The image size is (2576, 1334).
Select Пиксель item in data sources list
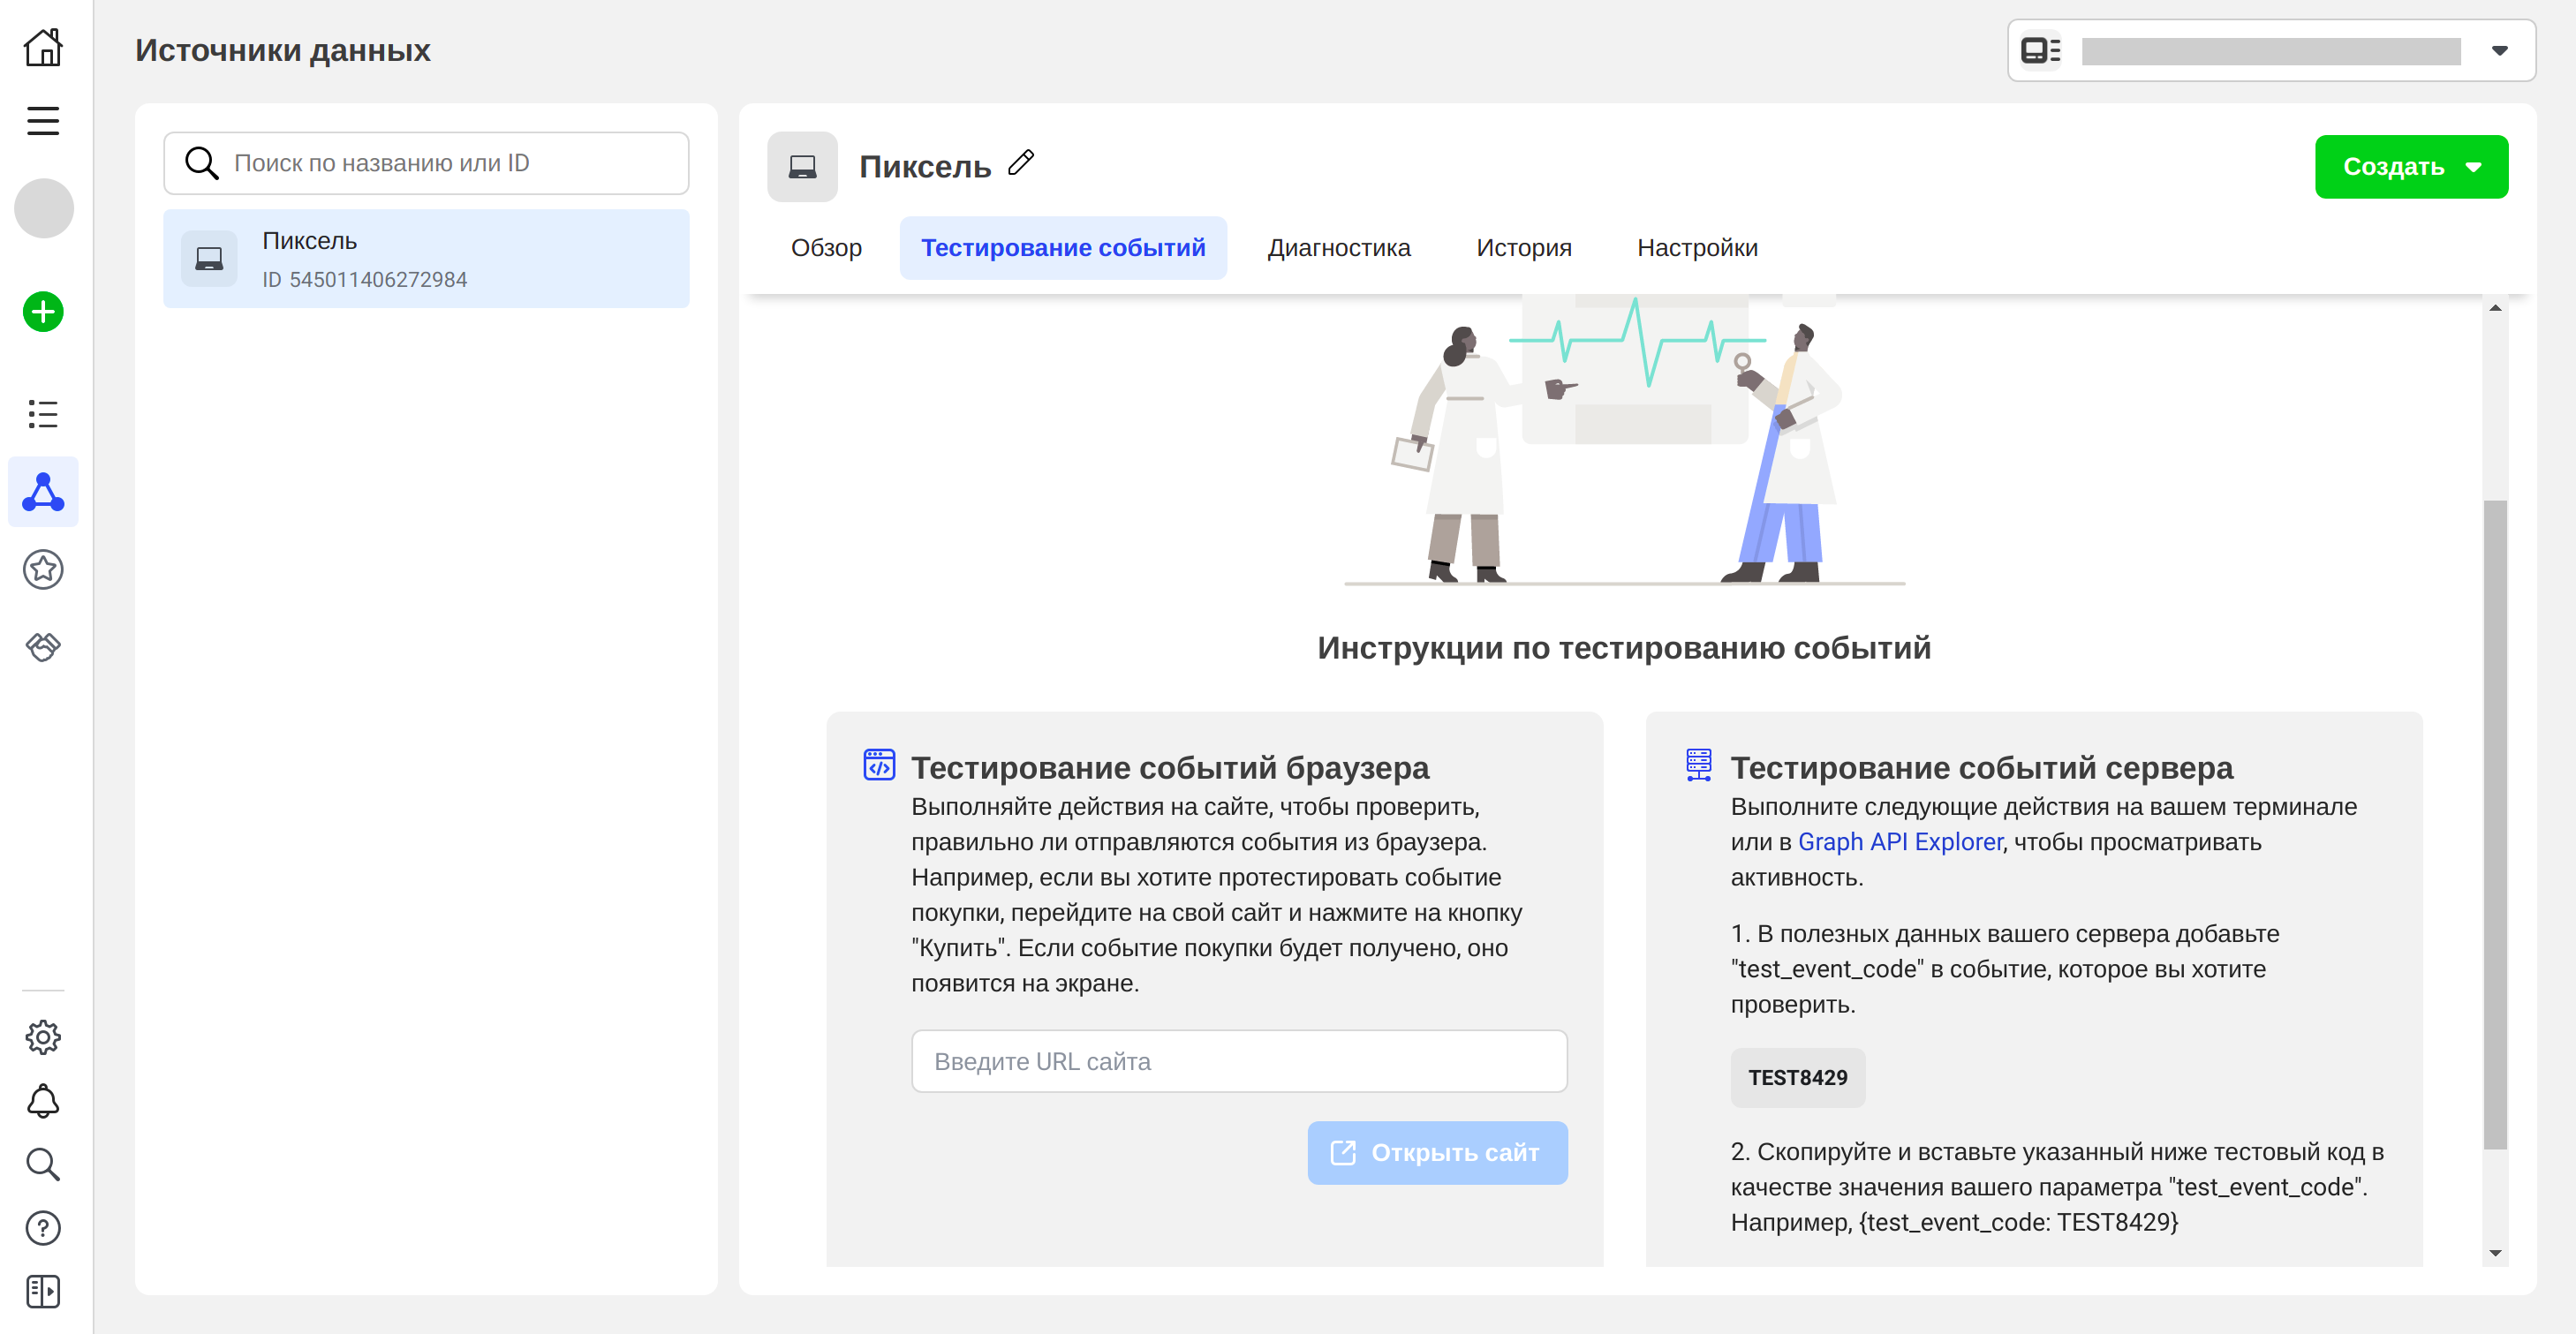pos(426,259)
